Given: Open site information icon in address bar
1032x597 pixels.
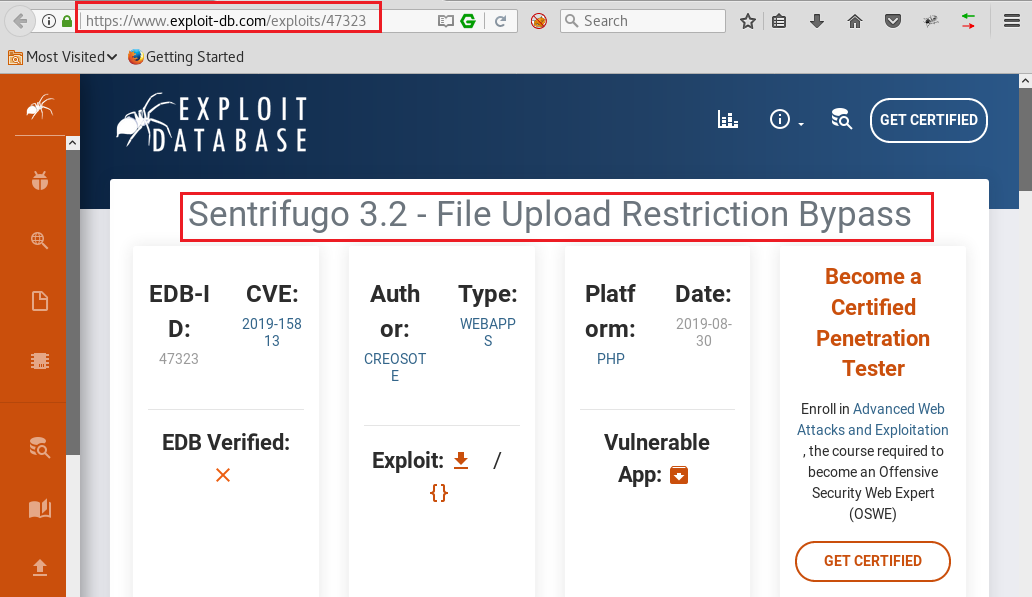Looking at the screenshot, I should 49,21.
